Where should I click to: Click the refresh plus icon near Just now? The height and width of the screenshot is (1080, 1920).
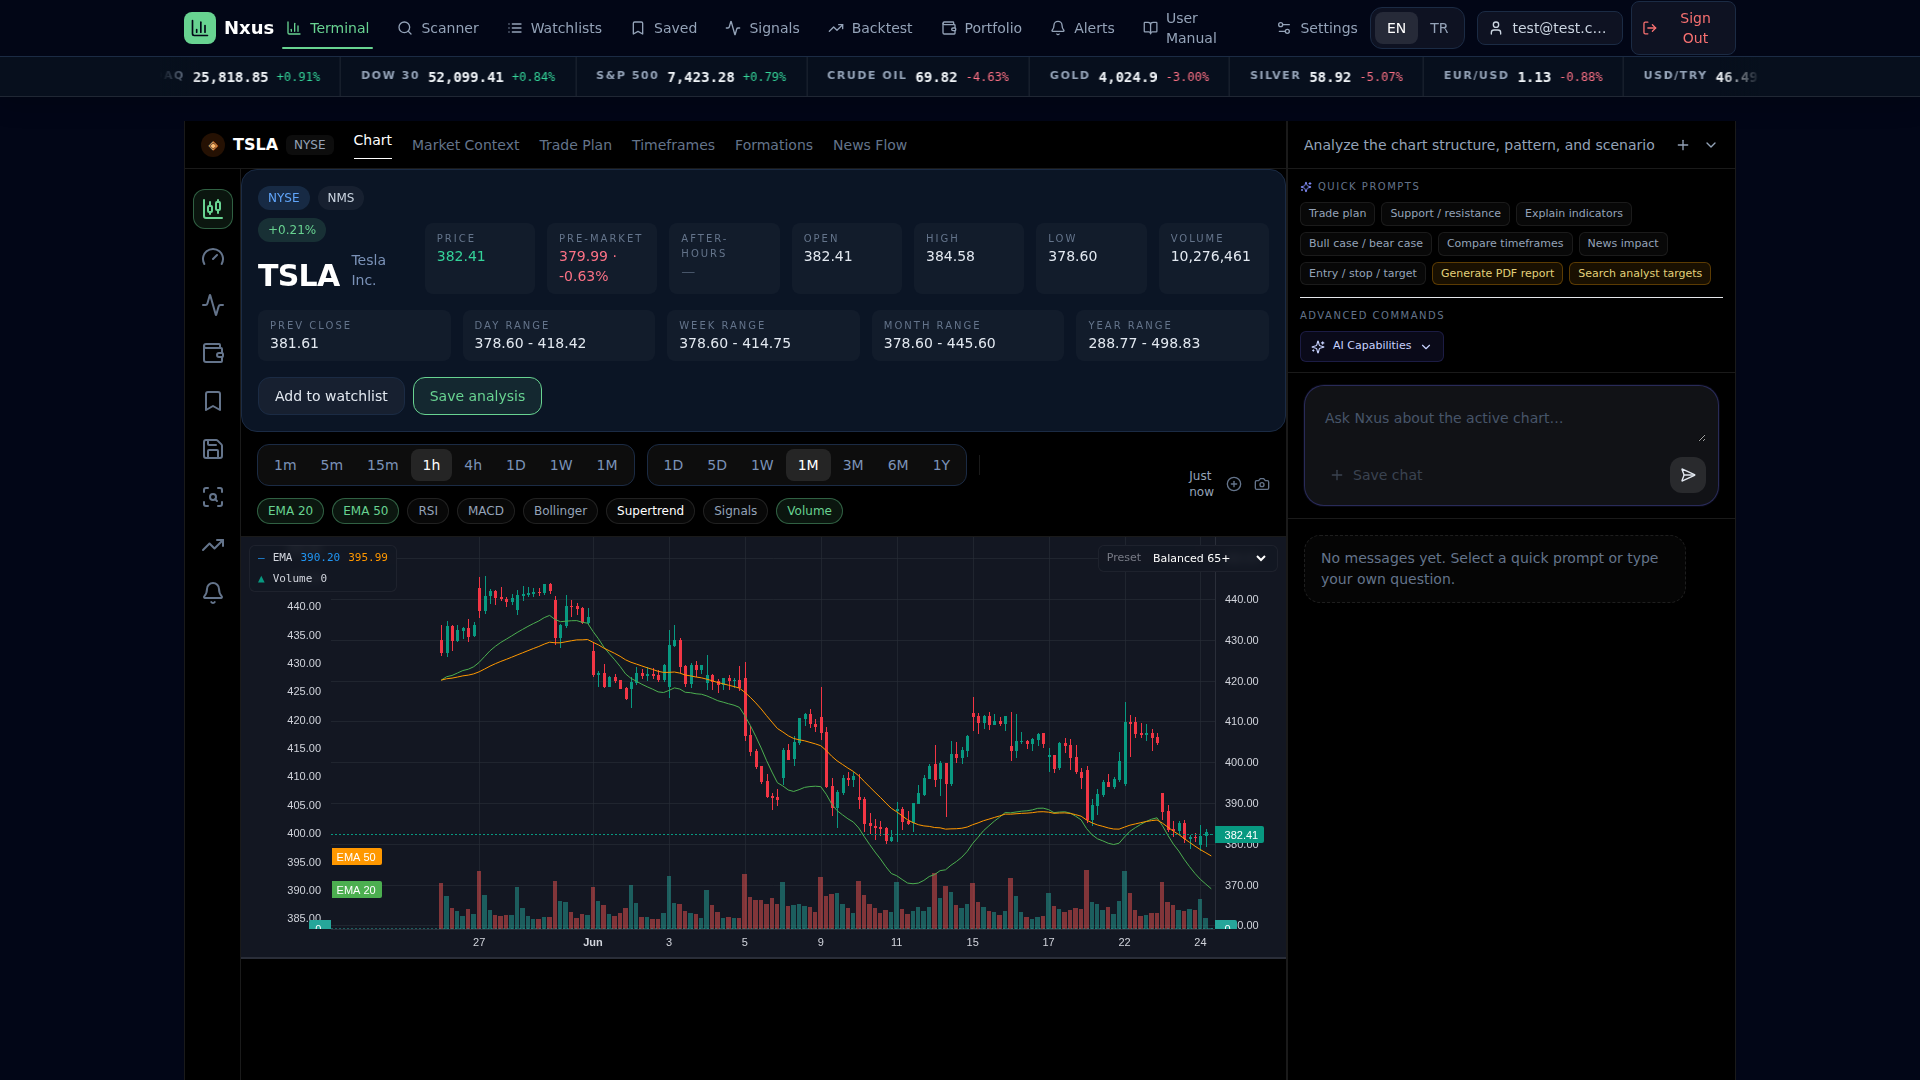[x=1234, y=484]
